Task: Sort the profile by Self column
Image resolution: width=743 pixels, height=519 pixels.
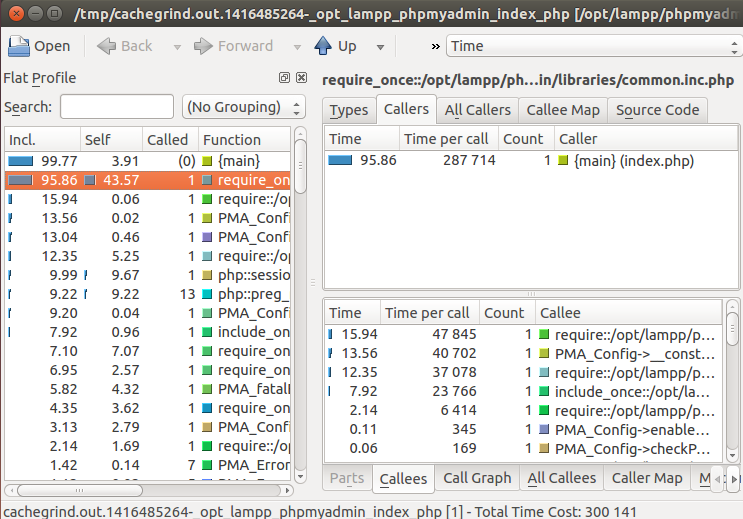Action: [108, 140]
